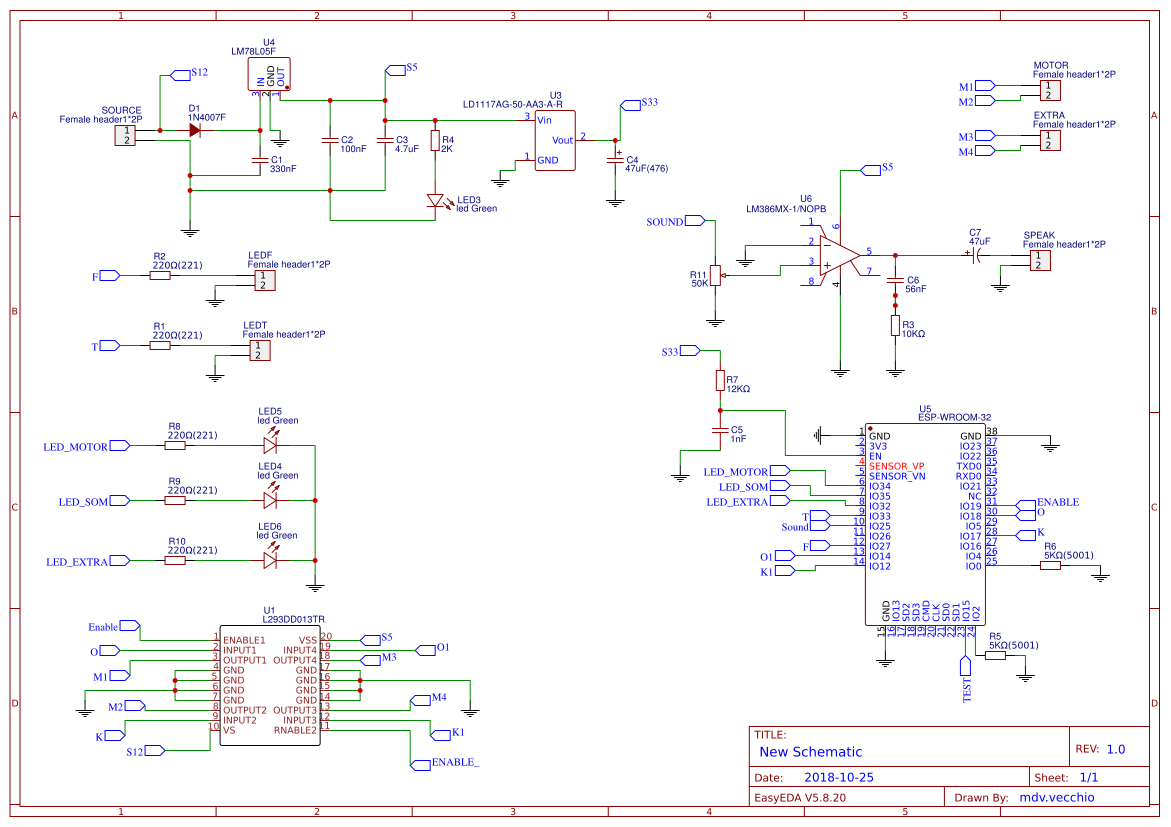The width and height of the screenshot is (1171, 827).
Task: Select the U1 L293DD013TR driver chip body
Action: click(270, 685)
